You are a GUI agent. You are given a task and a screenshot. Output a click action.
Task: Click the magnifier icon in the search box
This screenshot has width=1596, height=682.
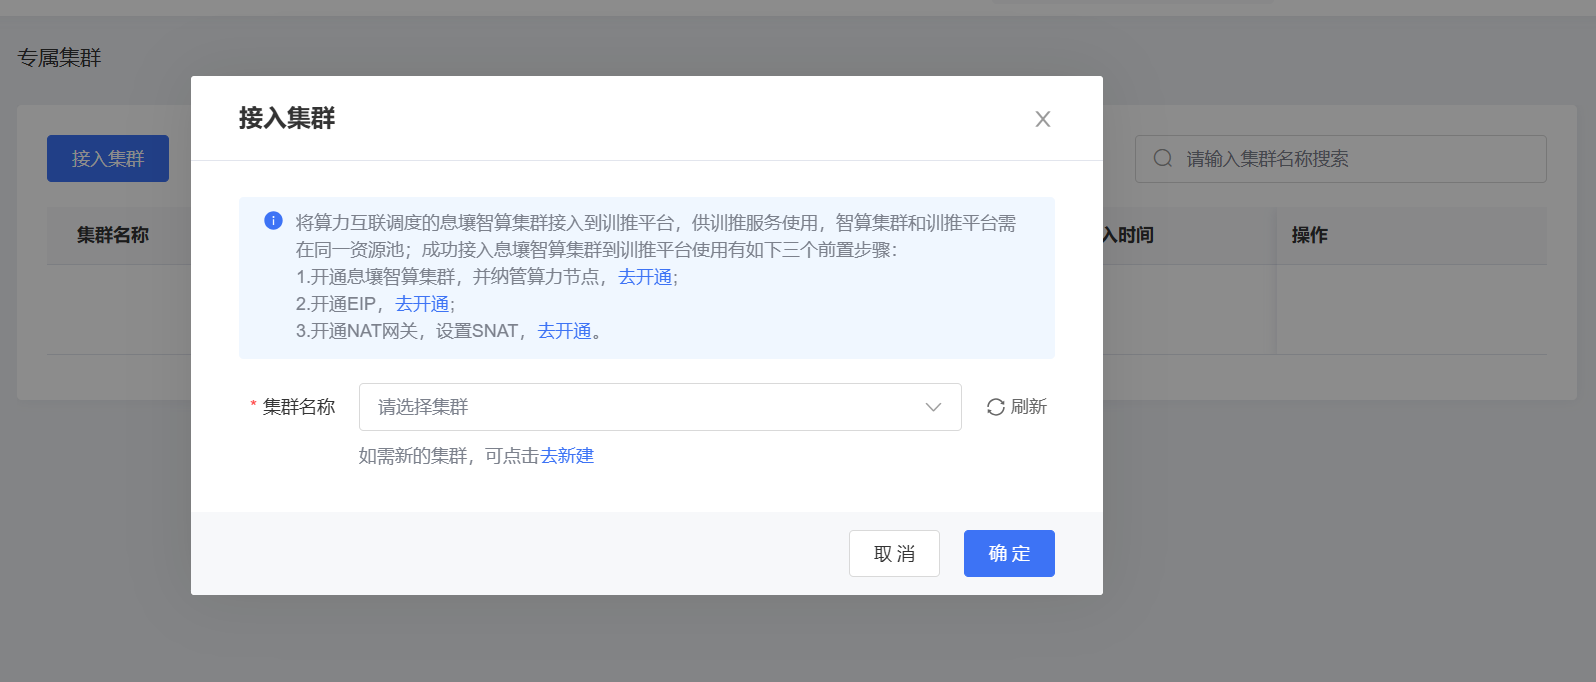click(1162, 159)
